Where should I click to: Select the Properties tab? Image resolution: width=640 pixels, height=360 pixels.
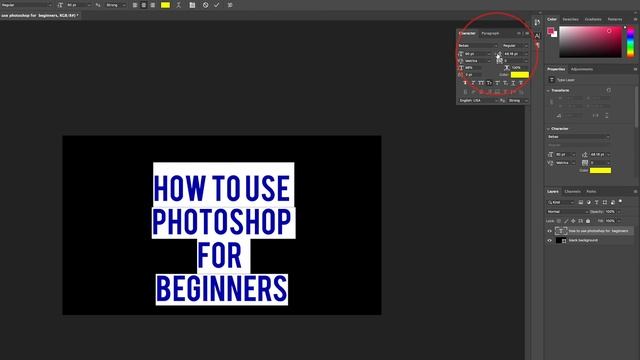[x=556, y=69]
